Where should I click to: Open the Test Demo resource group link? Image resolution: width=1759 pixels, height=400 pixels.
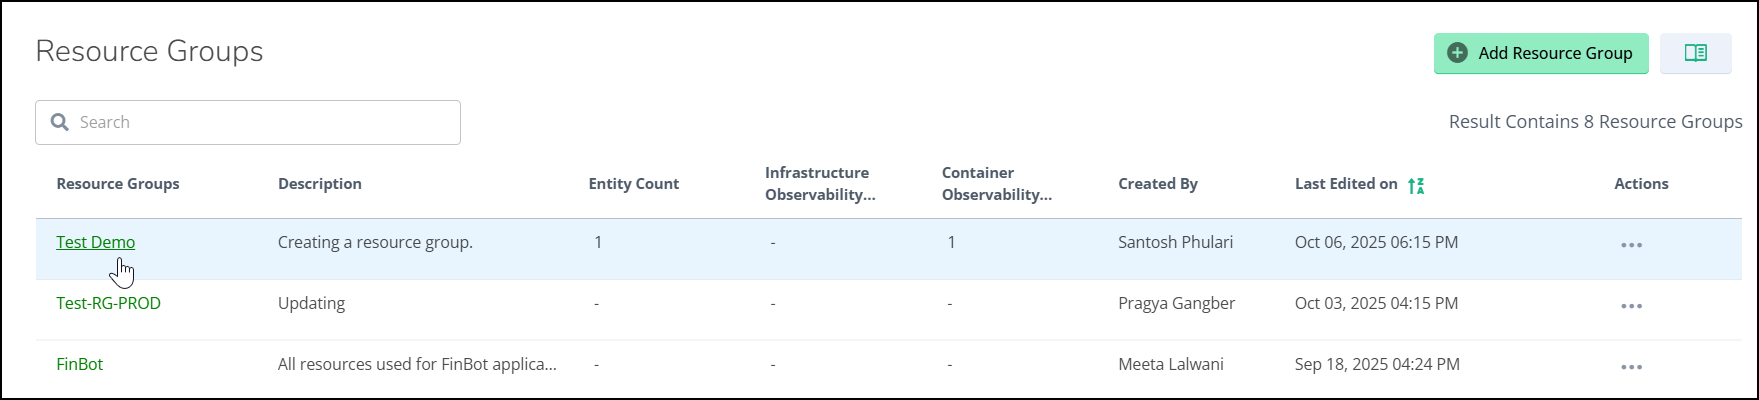pyautogui.click(x=96, y=242)
